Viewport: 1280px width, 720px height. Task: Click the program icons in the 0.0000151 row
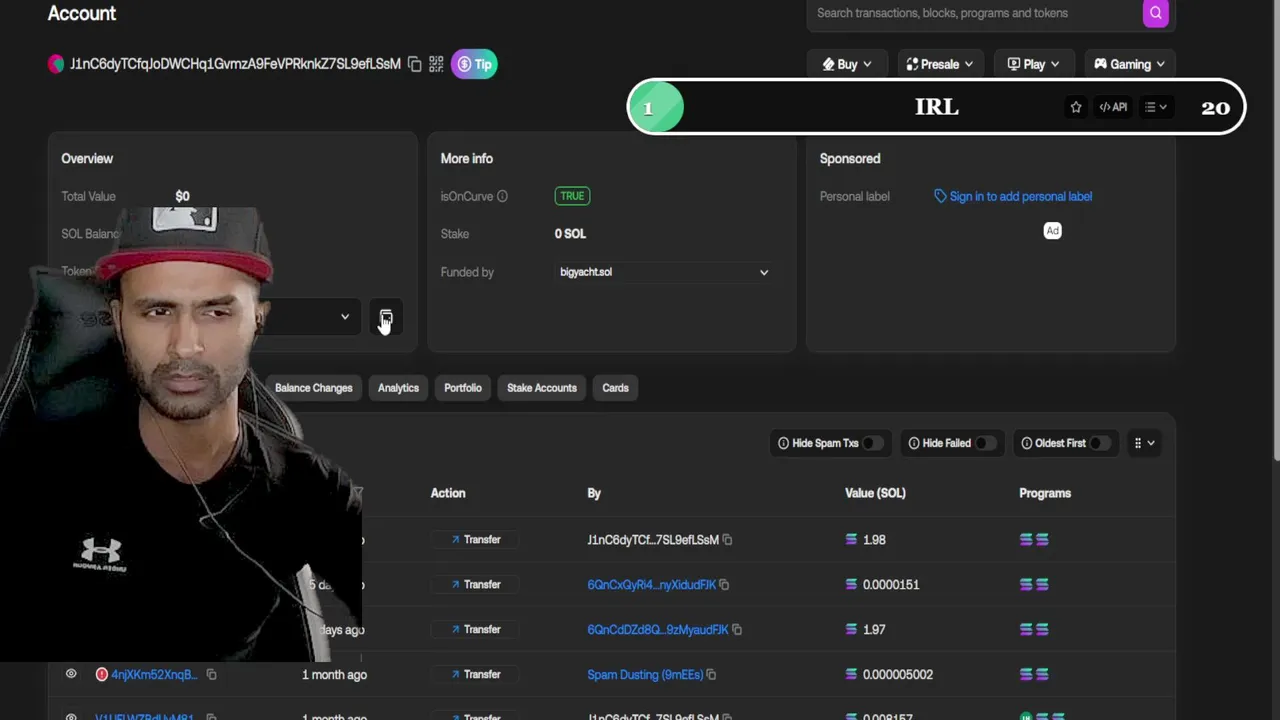(1034, 585)
